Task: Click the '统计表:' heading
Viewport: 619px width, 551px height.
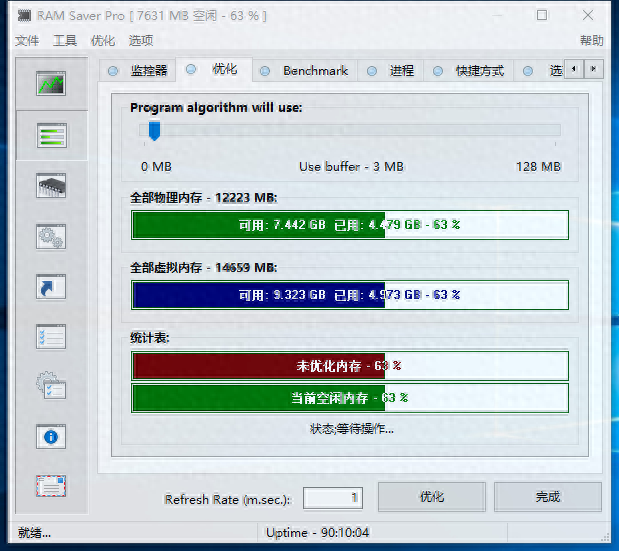Action: click(150, 338)
